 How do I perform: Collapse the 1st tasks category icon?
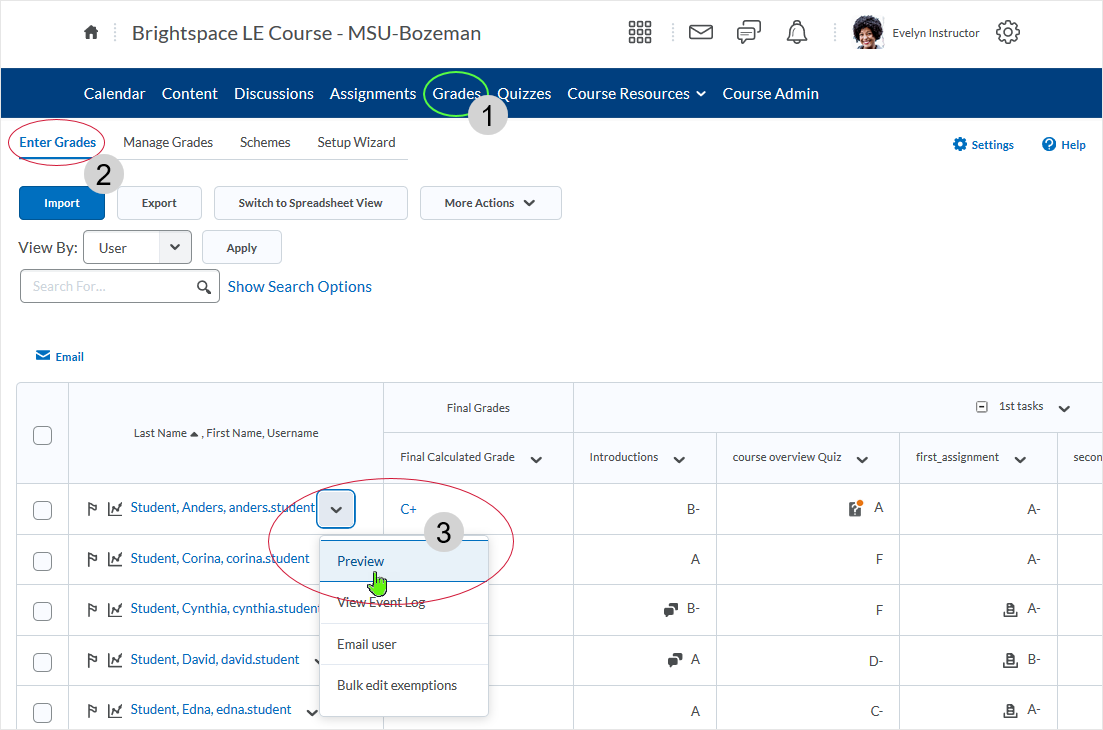[982, 406]
